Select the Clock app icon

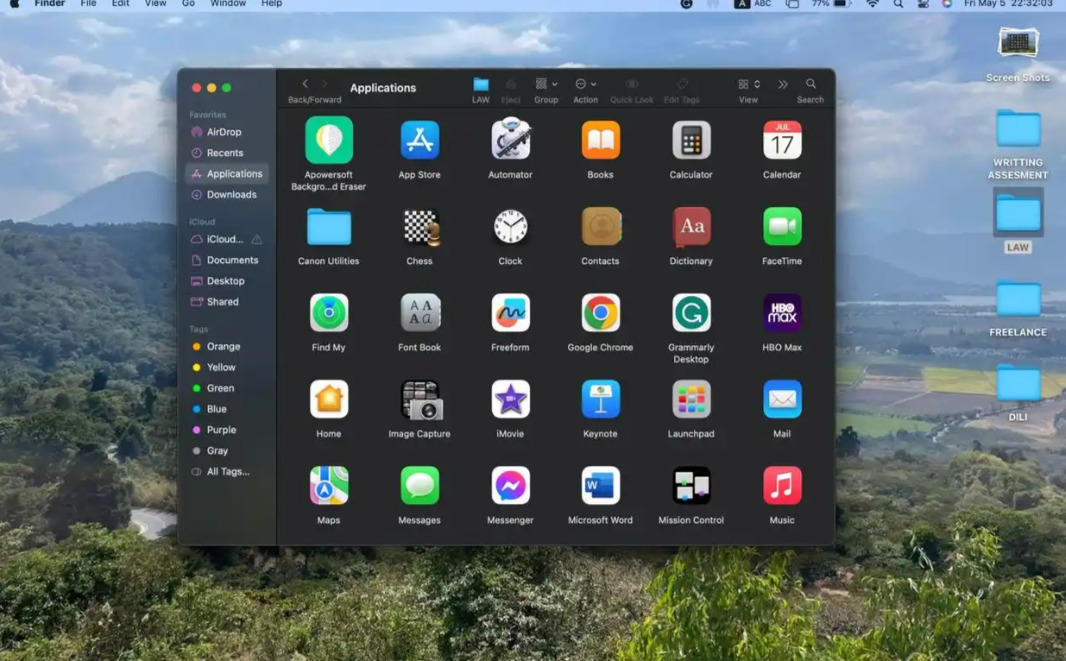[x=510, y=226]
